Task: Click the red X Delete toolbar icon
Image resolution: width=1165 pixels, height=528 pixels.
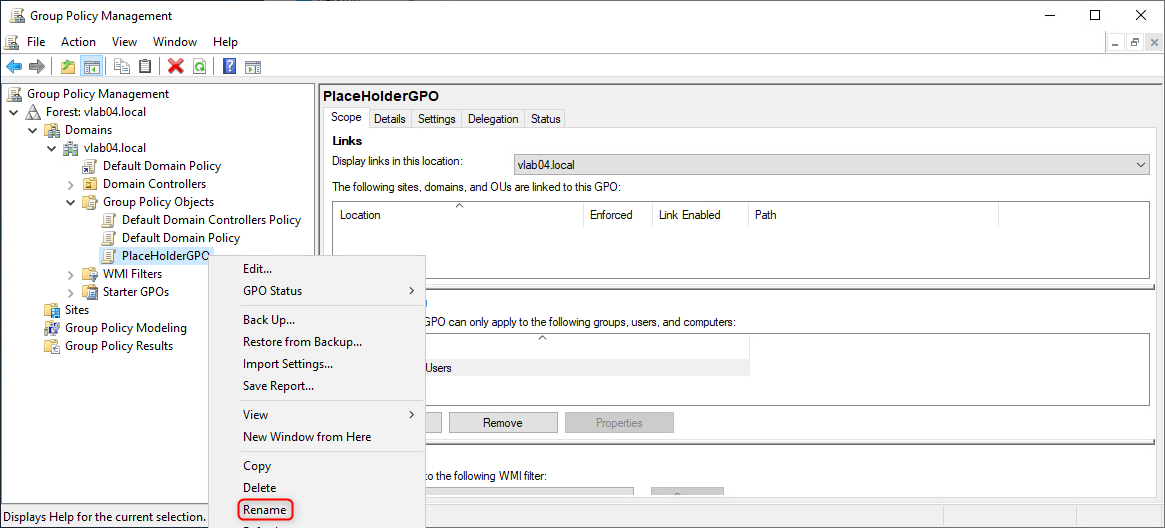Action: tap(176, 67)
